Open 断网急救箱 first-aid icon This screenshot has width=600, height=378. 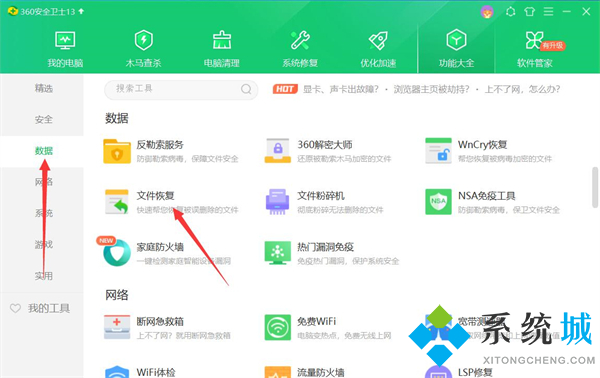[x=117, y=327]
